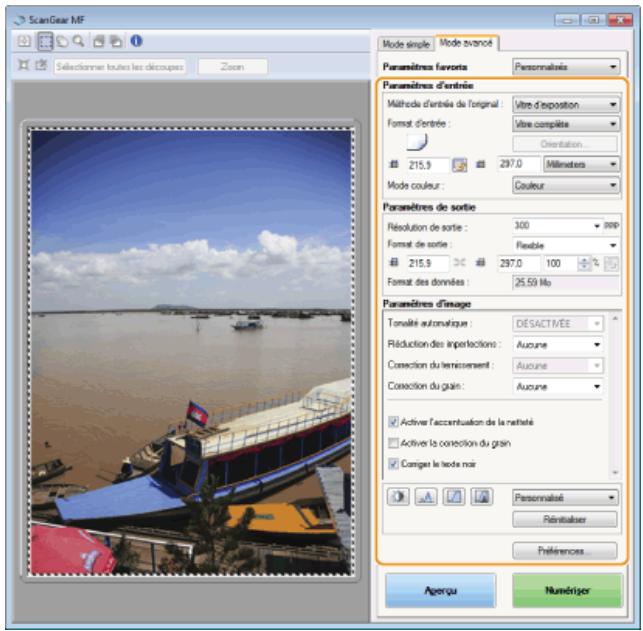The height and width of the screenshot is (631, 643).
Task: Toggle 'Activer l'accentuation de la netteté' checkbox
Action: pyautogui.click(x=393, y=422)
